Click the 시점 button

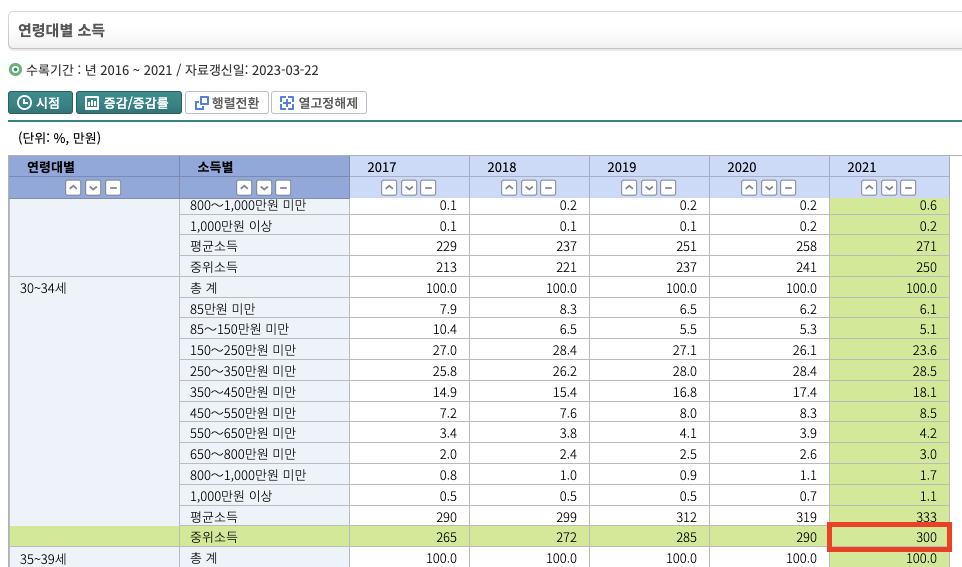click(x=40, y=102)
